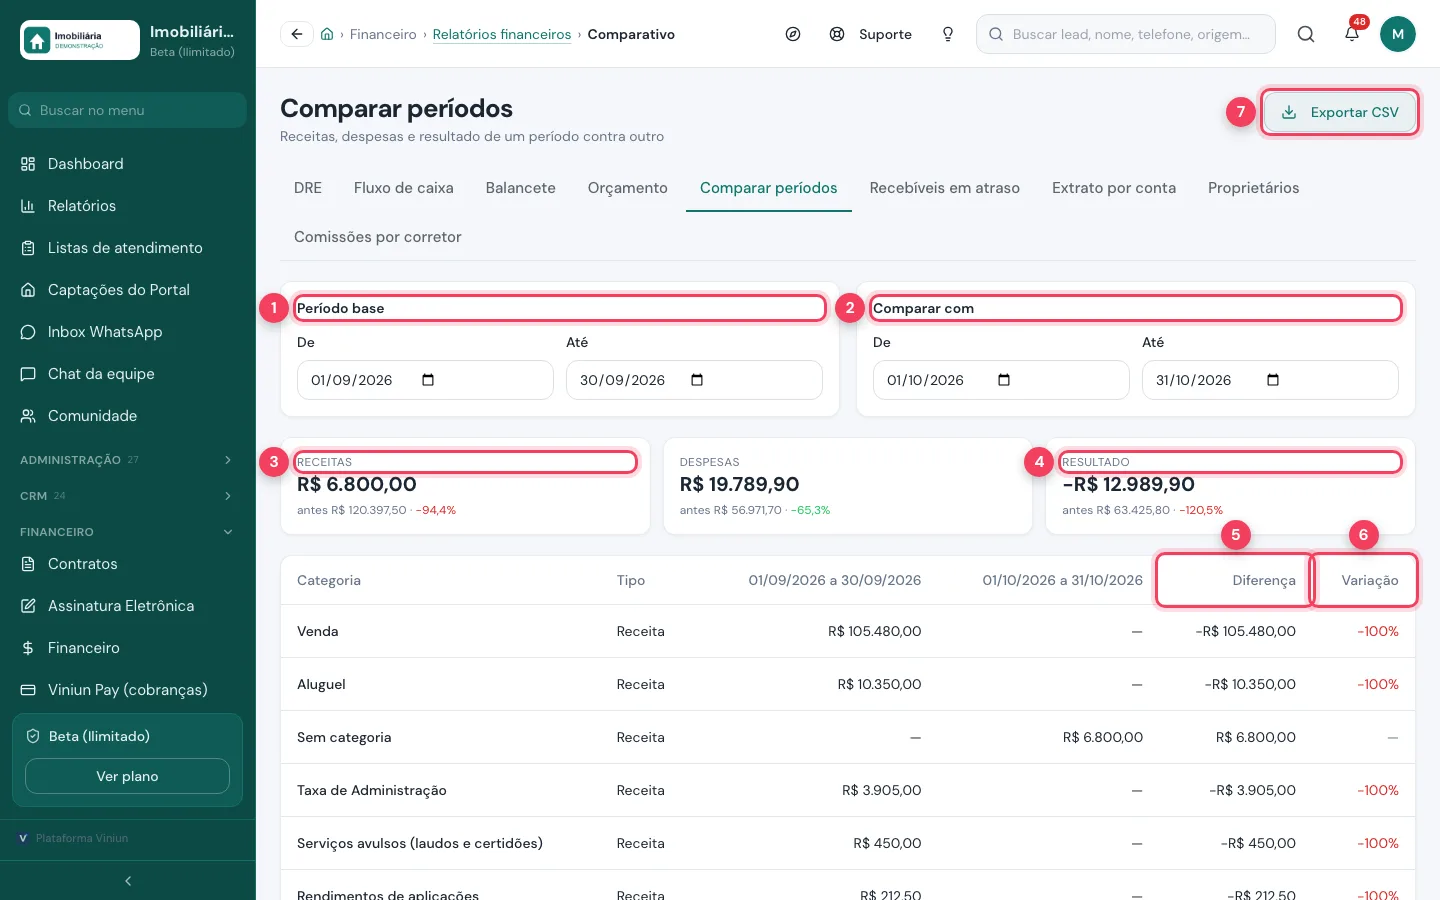1440x900 pixels.
Task: Open Captações do Portal
Action: pyautogui.click(x=127, y=290)
